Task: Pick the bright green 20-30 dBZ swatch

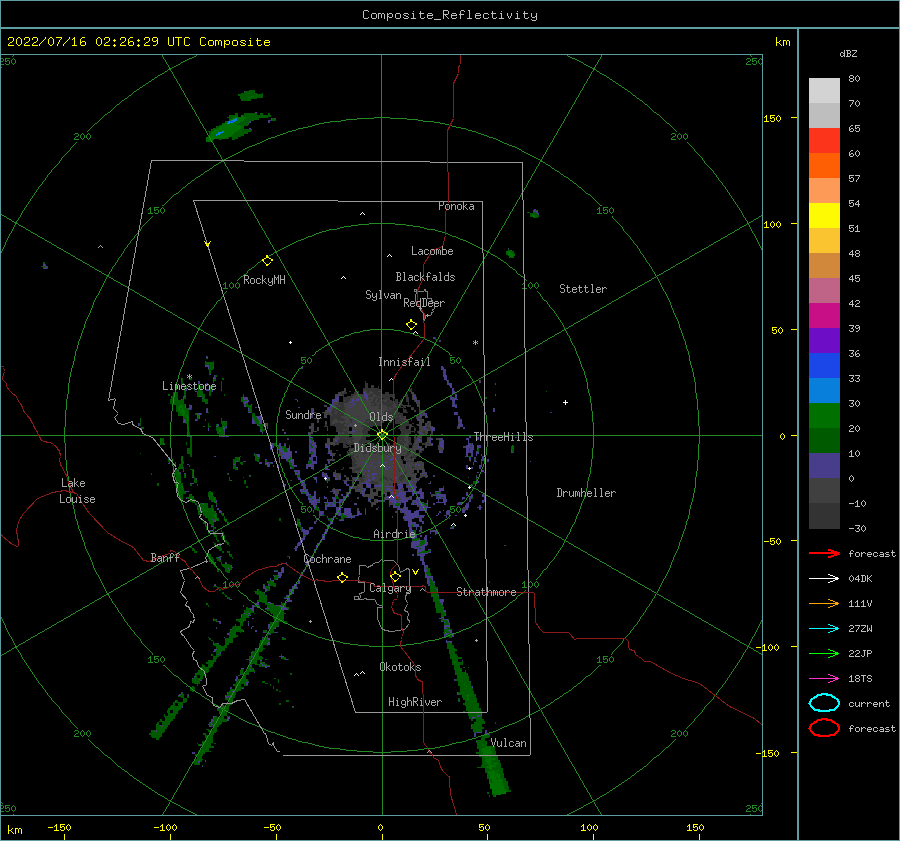Action: click(824, 416)
